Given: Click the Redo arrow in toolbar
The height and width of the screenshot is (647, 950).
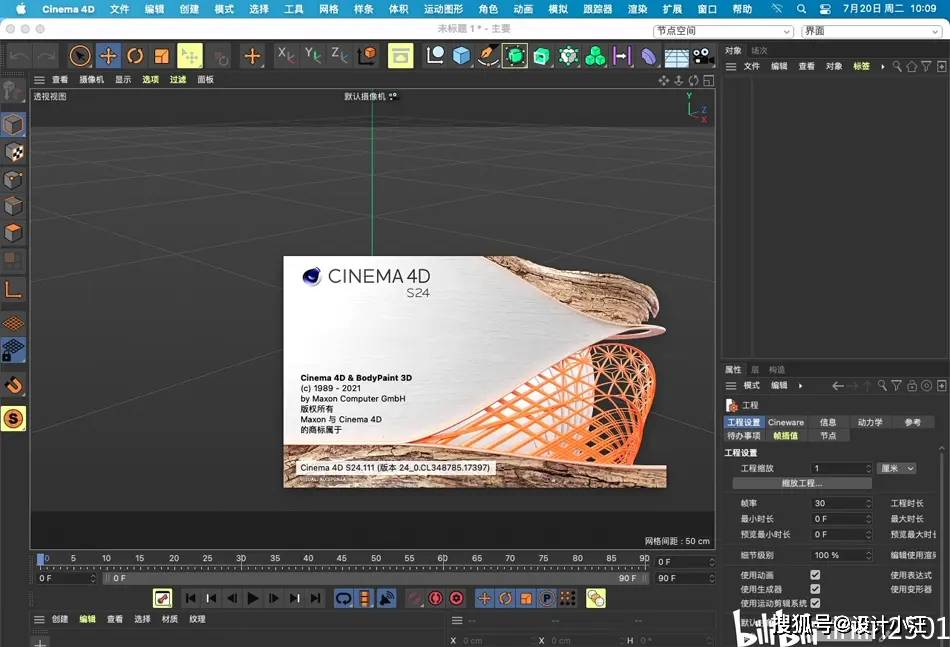Looking at the screenshot, I should point(45,57).
